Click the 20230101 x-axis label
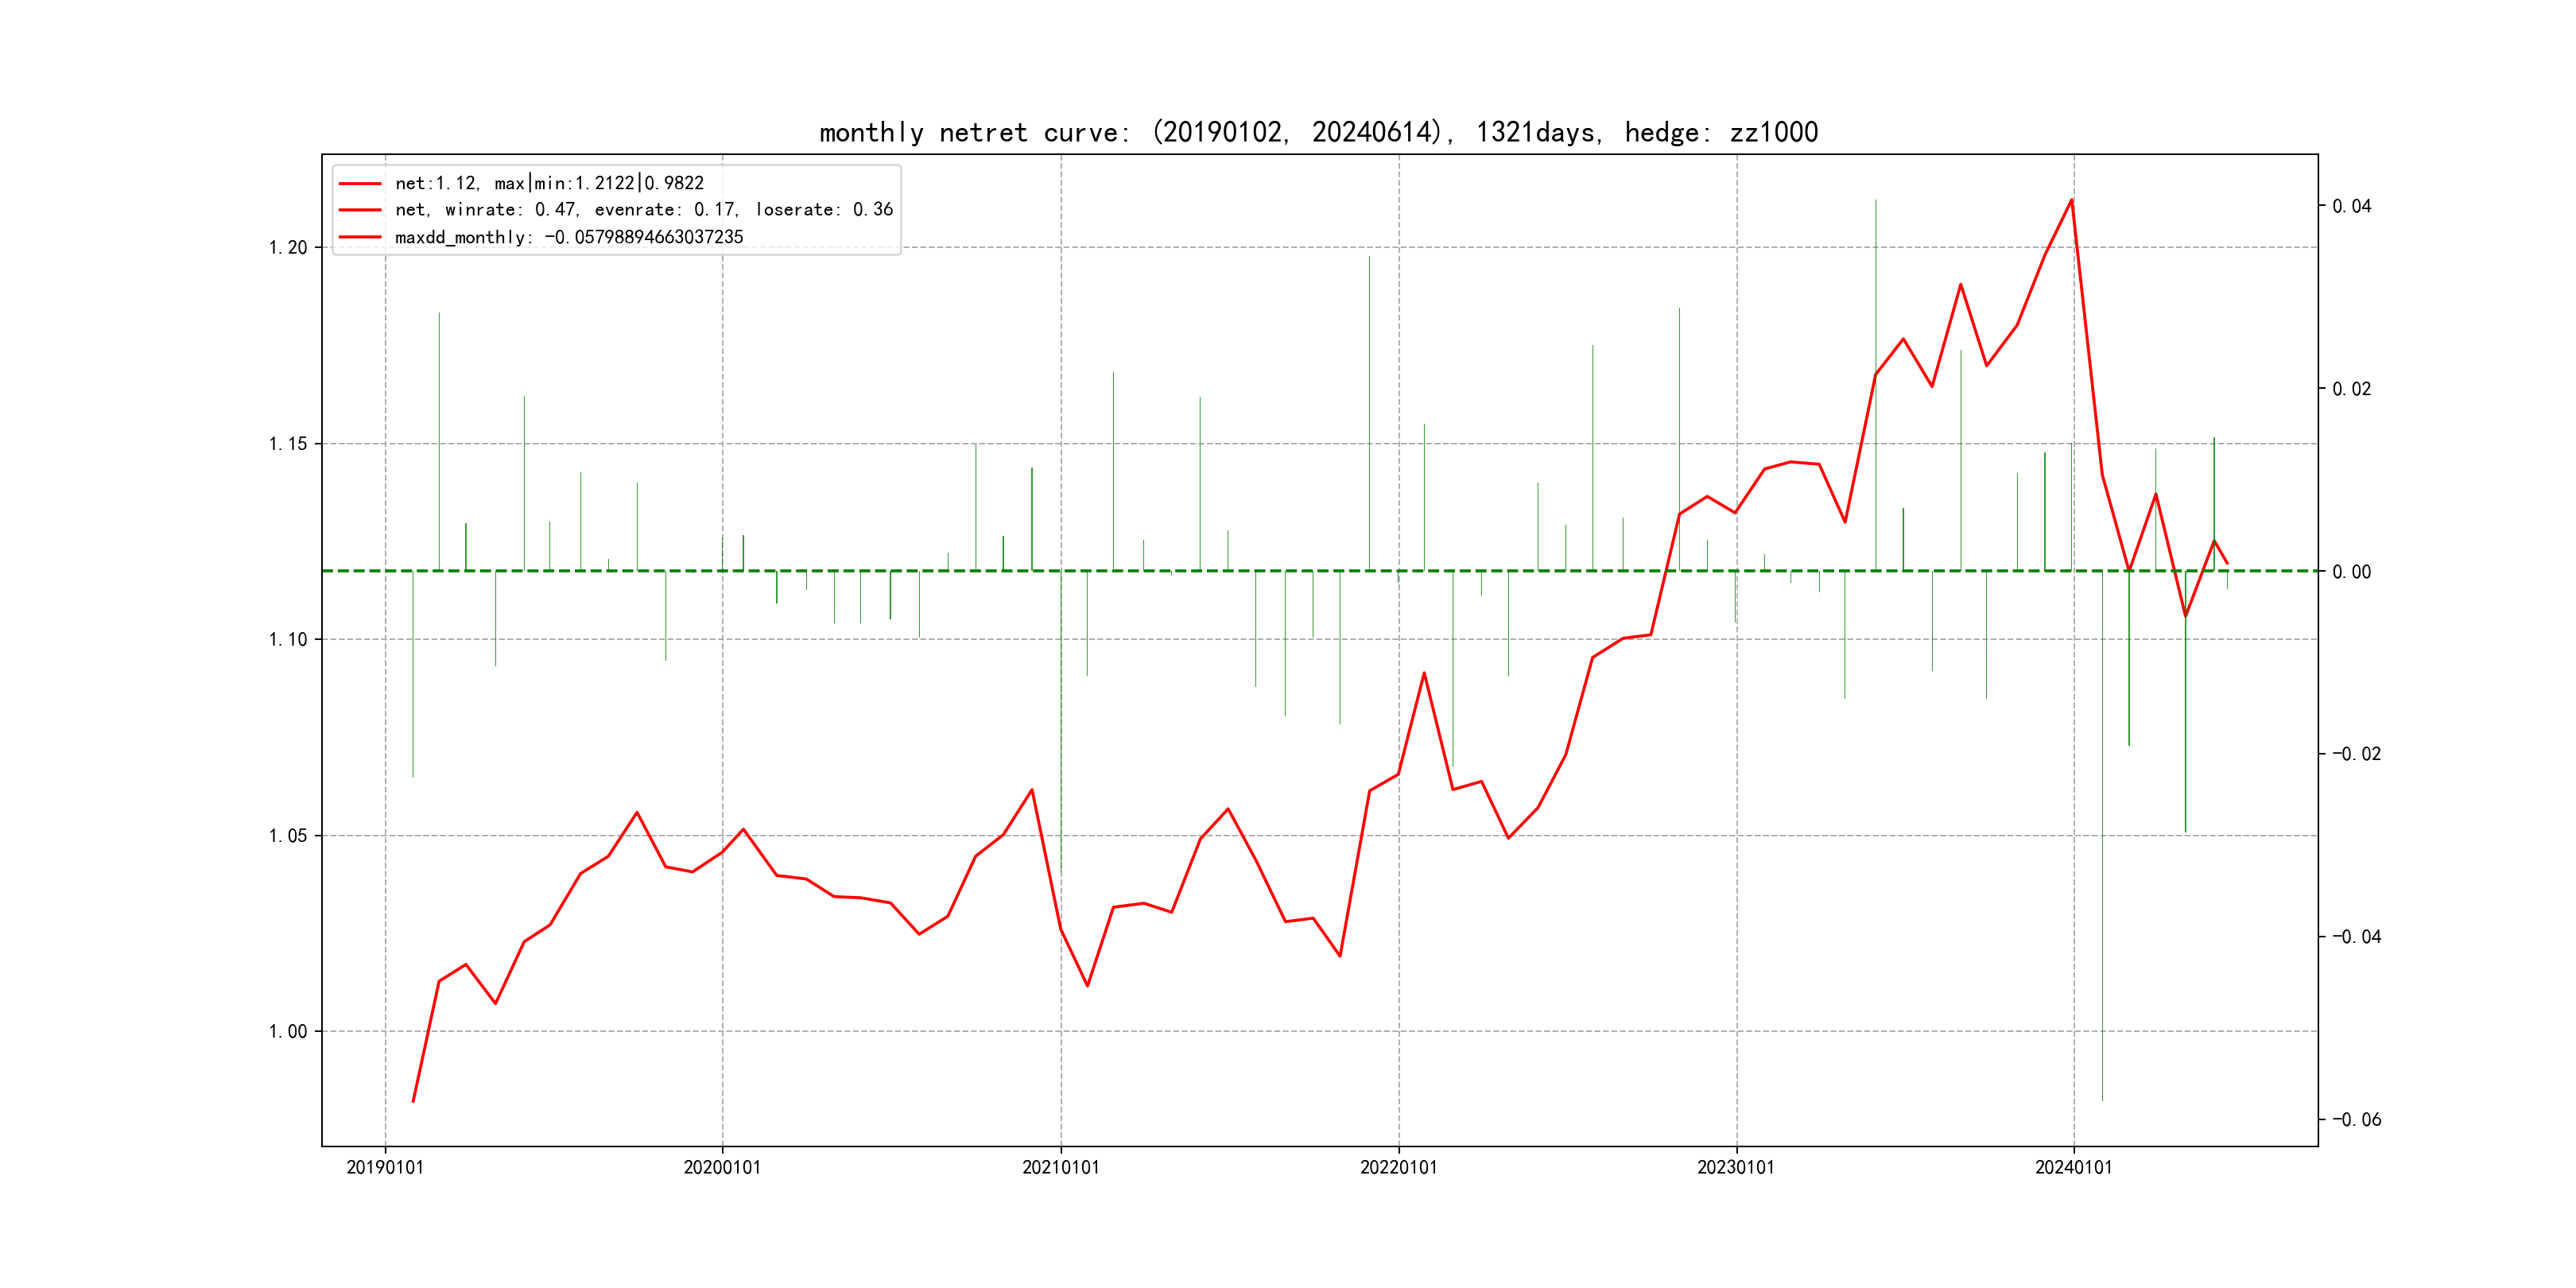2576x1288 pixels. [1736, 1167]
